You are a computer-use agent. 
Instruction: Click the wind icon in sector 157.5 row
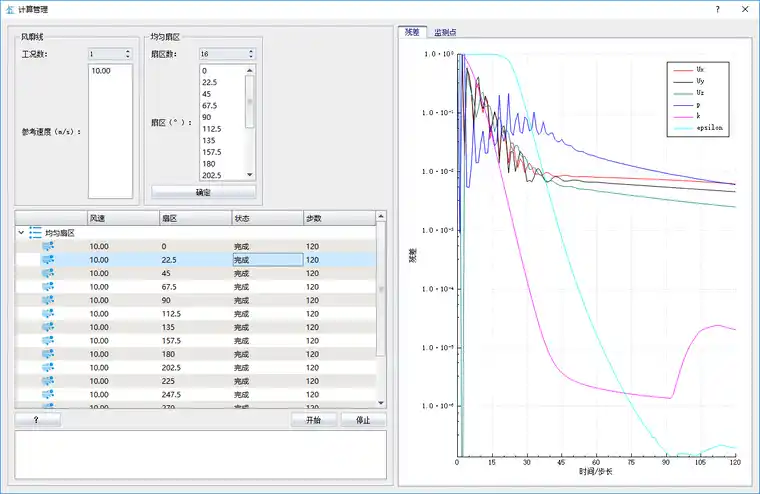tap(48, 341)
